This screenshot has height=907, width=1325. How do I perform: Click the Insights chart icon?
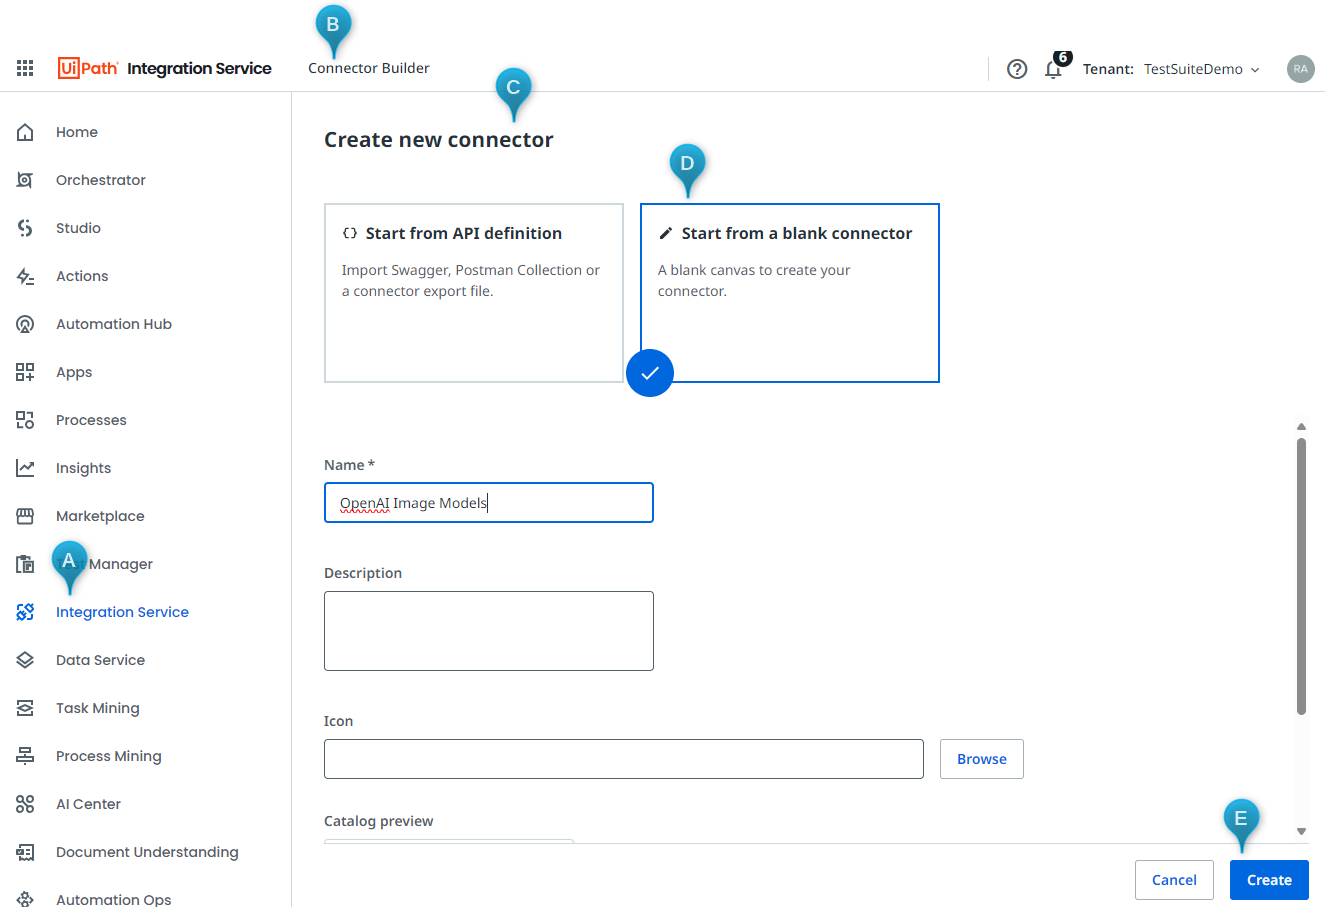point(25,468)
